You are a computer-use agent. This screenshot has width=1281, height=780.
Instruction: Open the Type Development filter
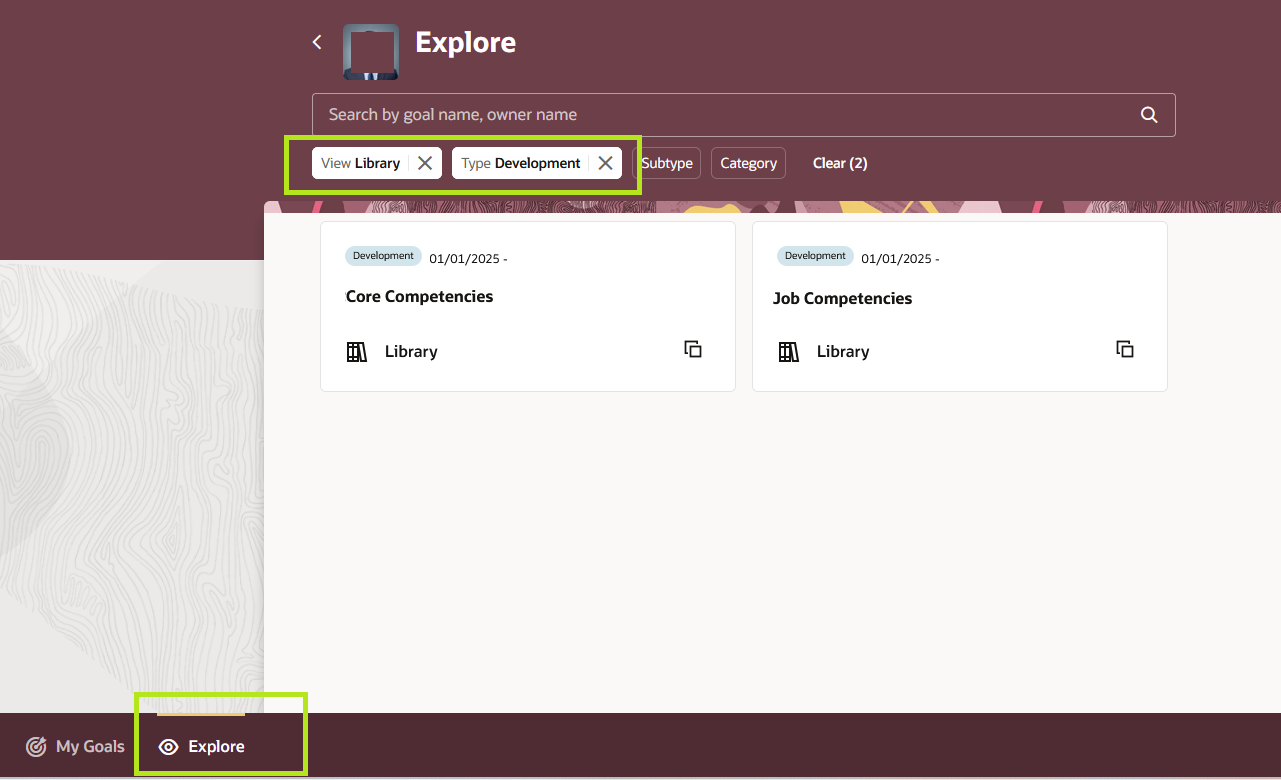[x=521, y=163]
